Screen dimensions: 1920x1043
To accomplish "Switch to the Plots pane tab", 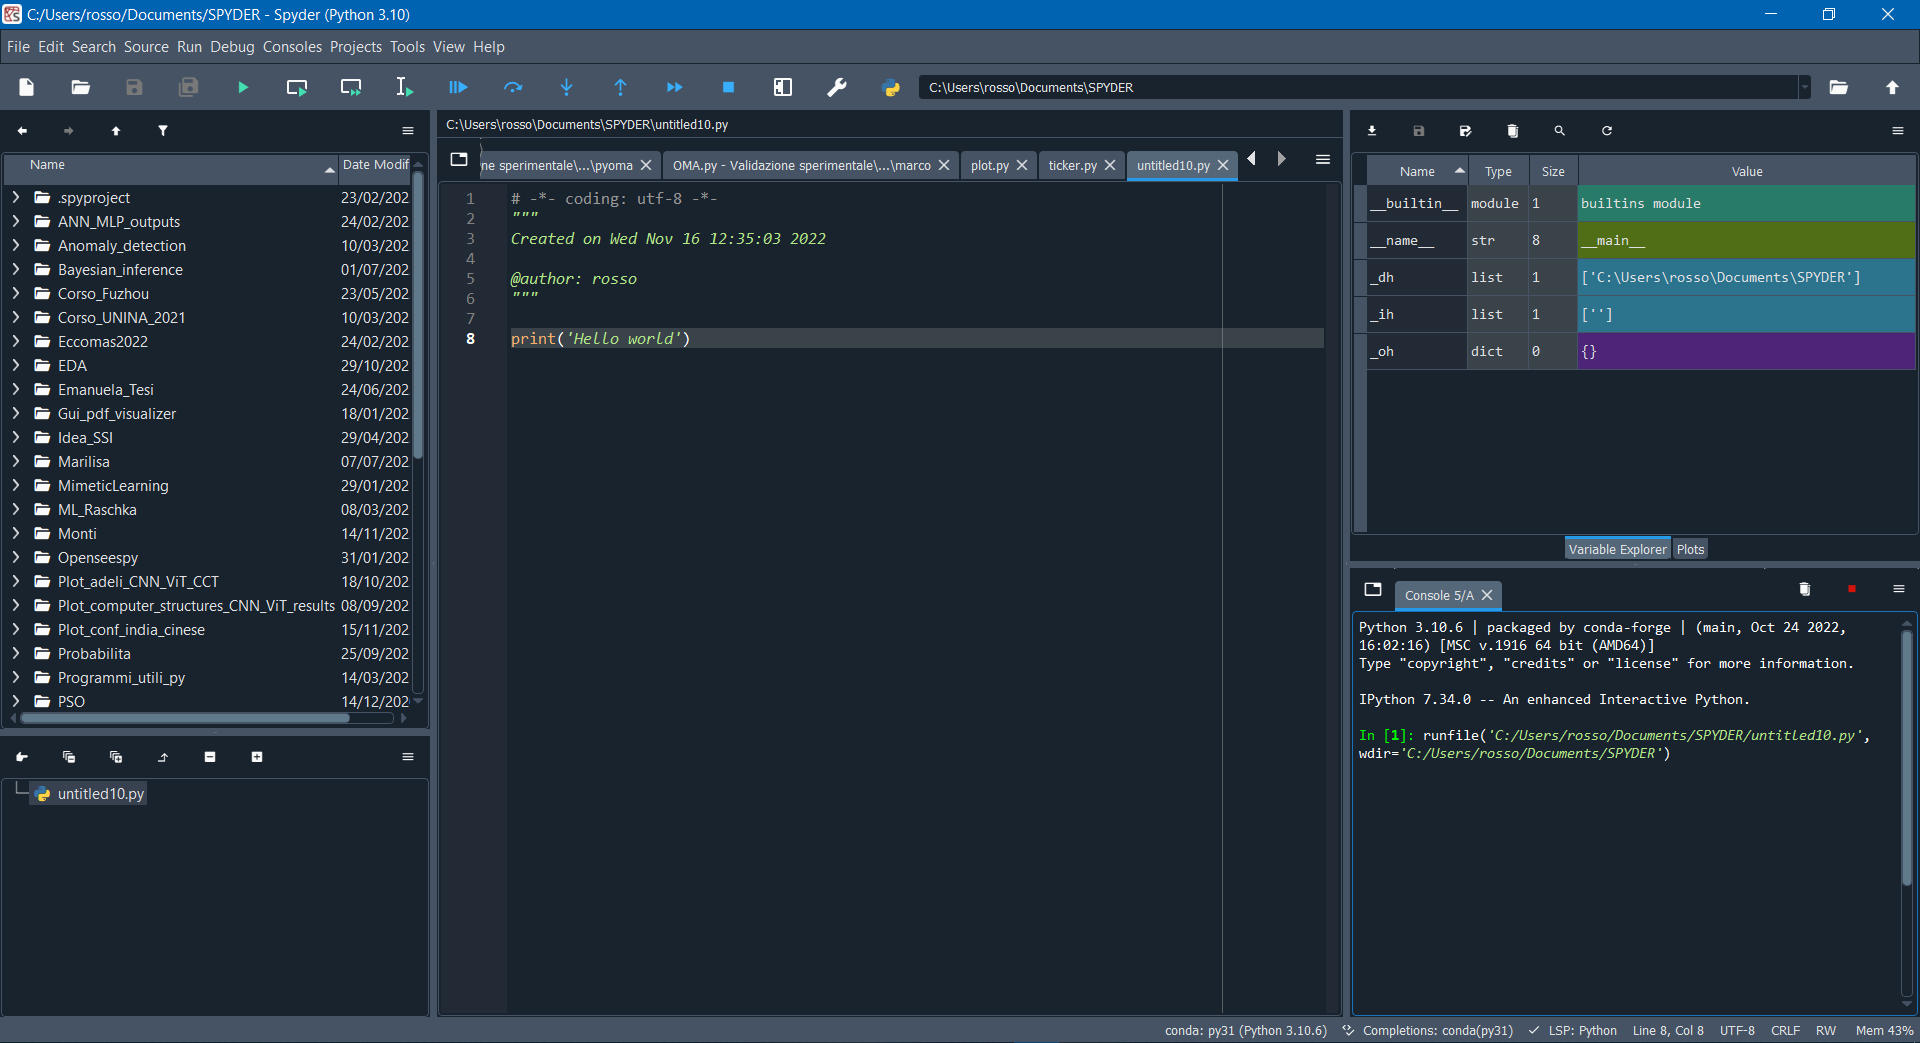I will pyautogui.click(x=1690, y=549).
